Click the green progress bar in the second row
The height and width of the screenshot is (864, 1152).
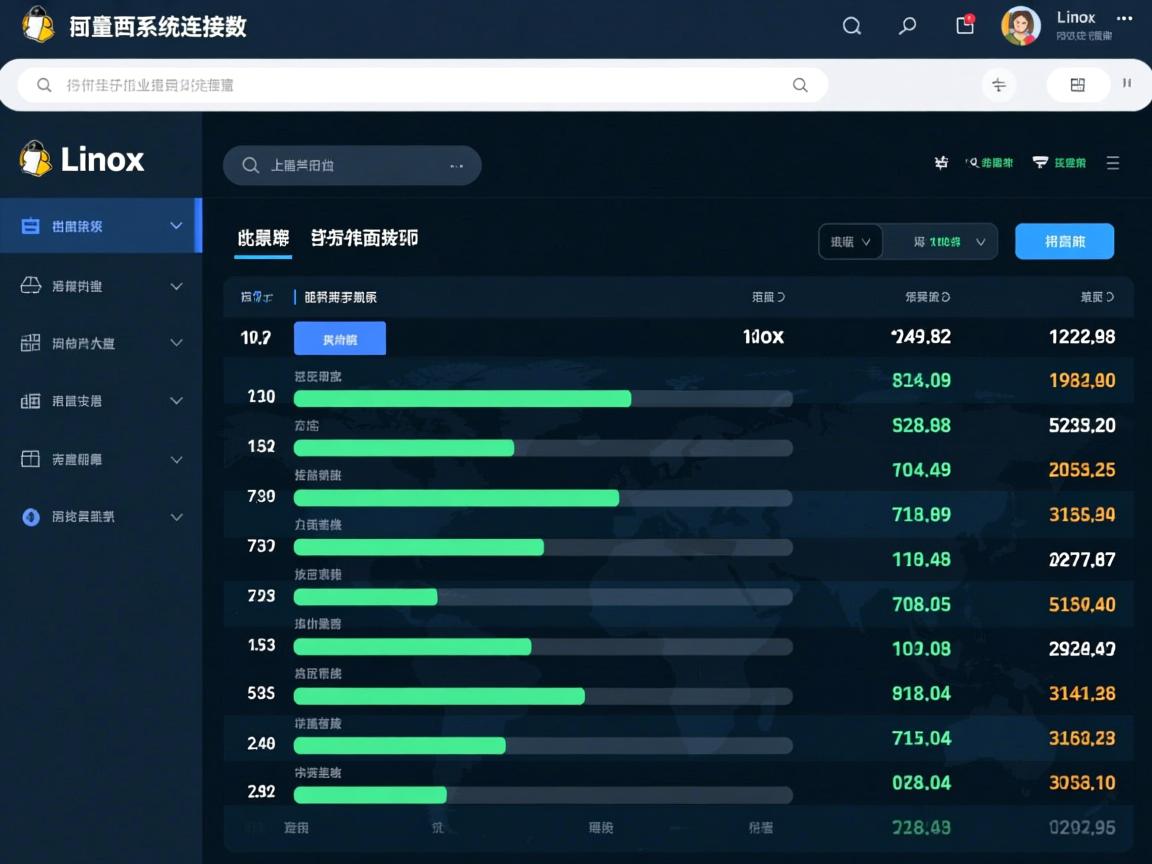click(x=460, y=398)
